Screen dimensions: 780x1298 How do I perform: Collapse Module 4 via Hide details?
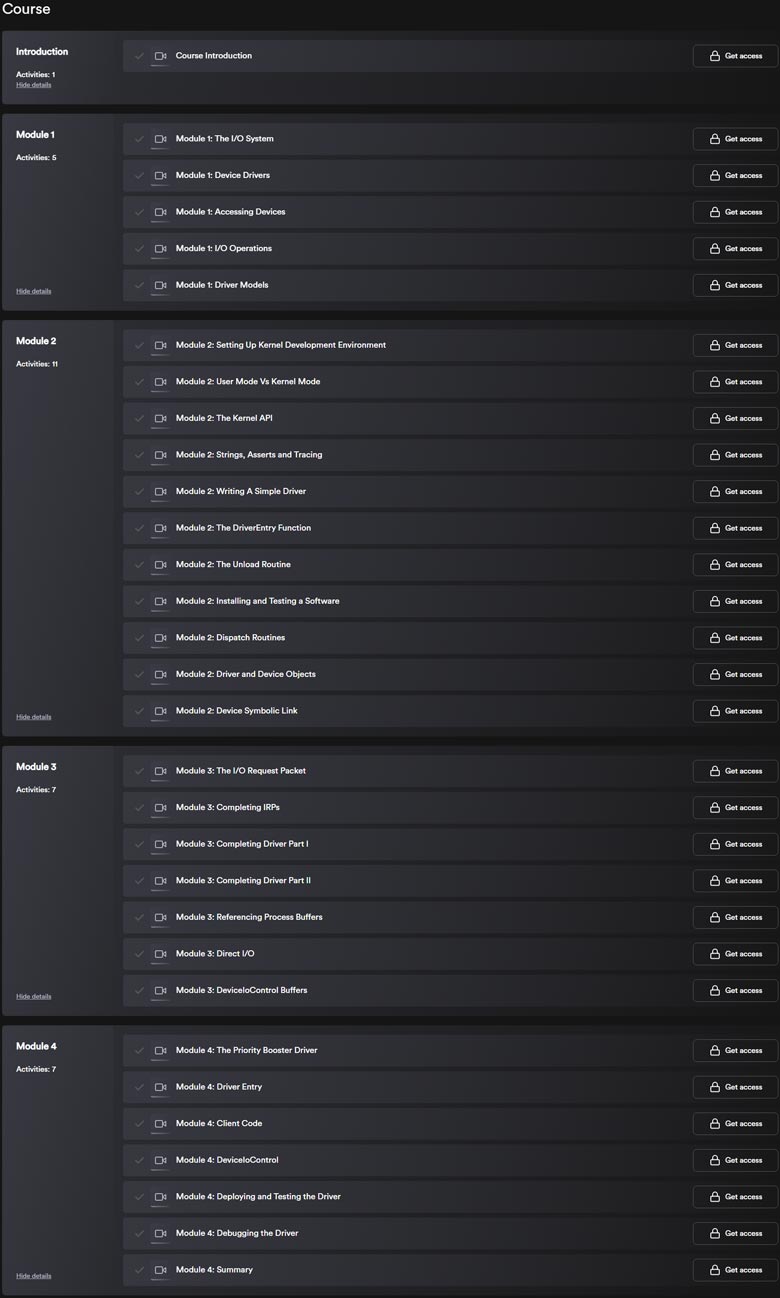[x=33, y=1276]
